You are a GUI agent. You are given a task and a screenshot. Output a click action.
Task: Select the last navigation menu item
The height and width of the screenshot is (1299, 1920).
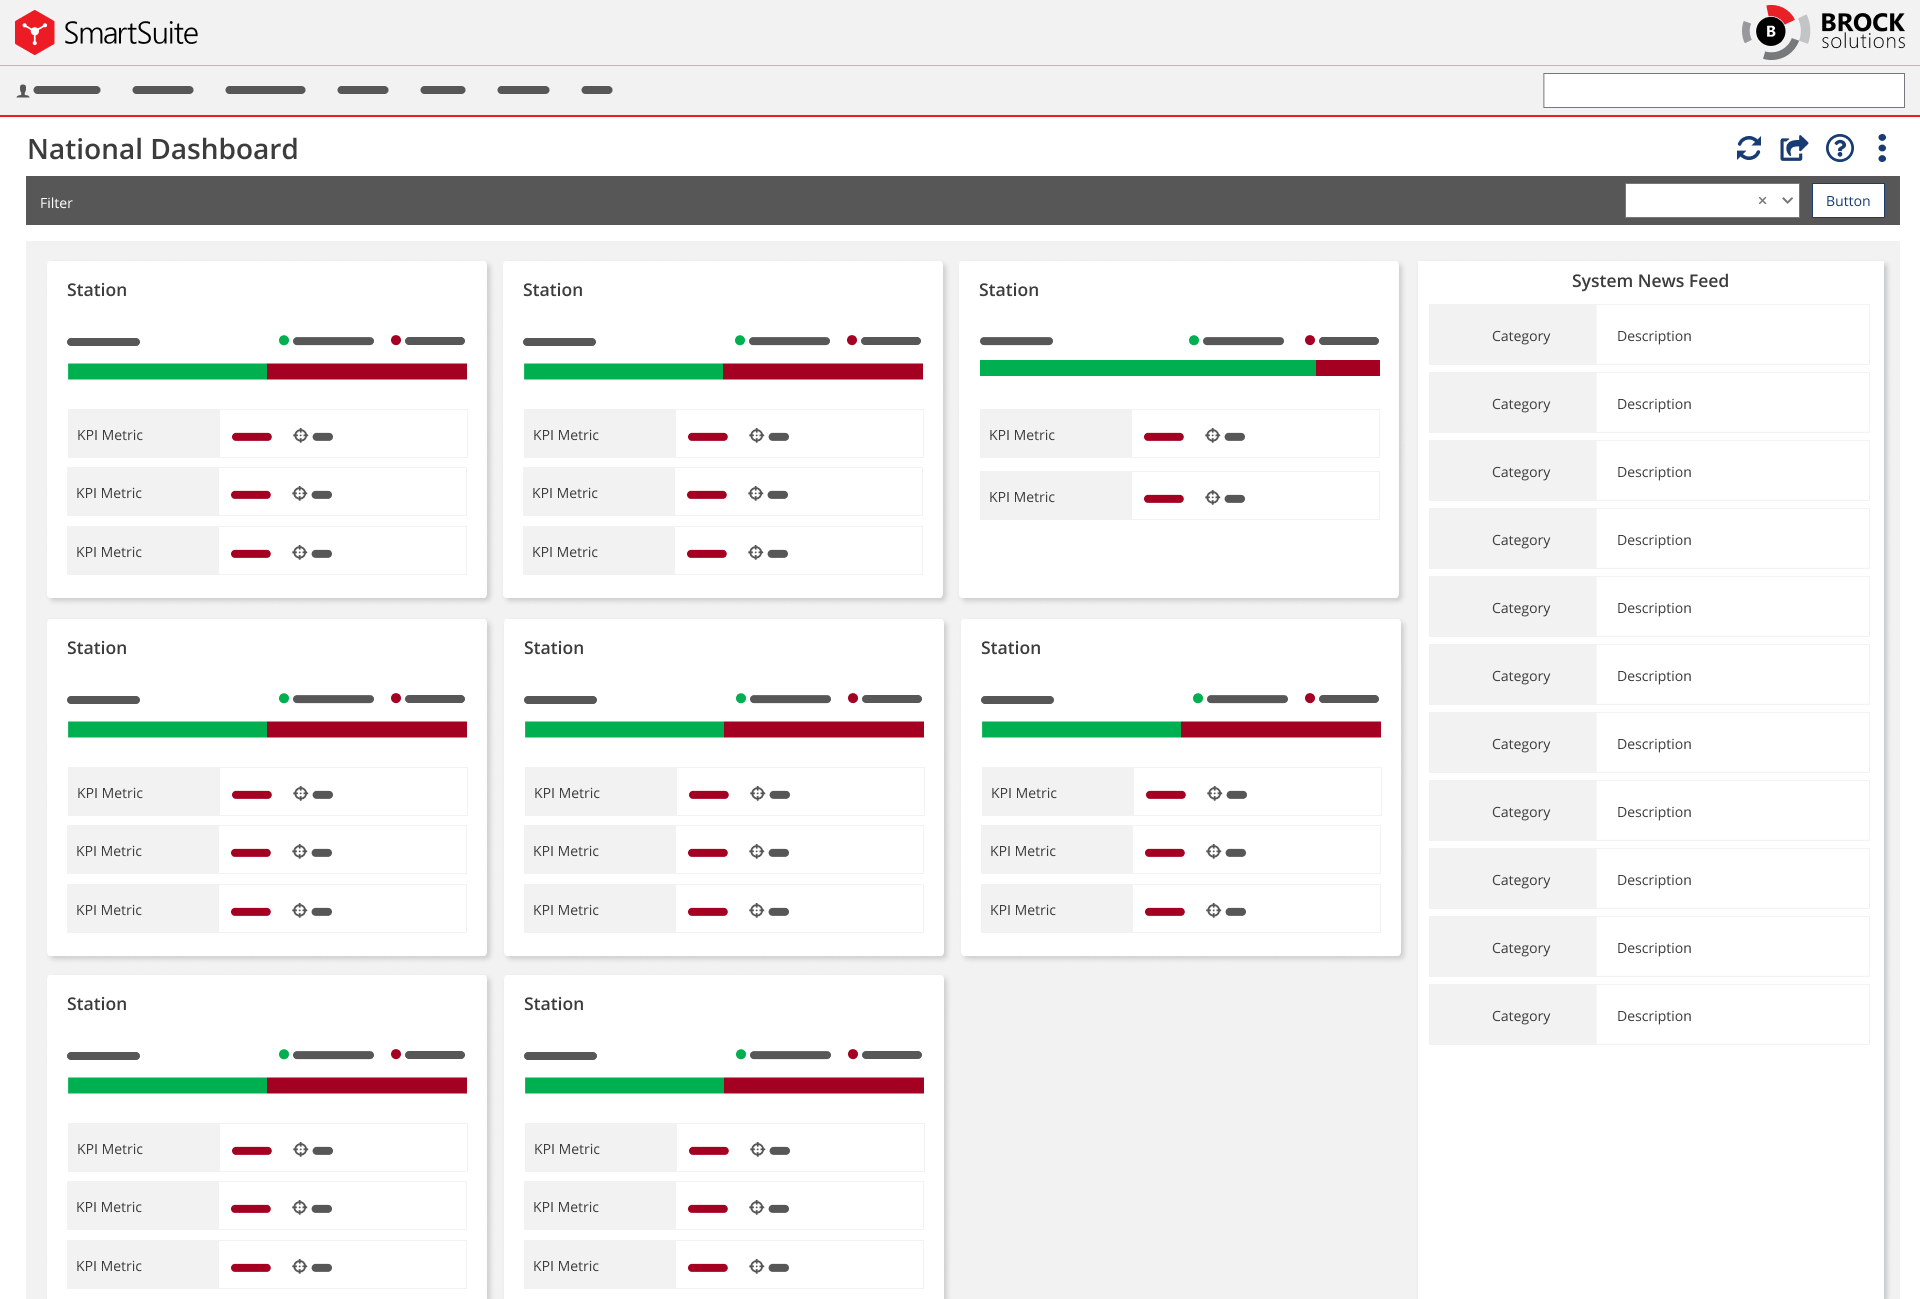[x=596, y=90]
